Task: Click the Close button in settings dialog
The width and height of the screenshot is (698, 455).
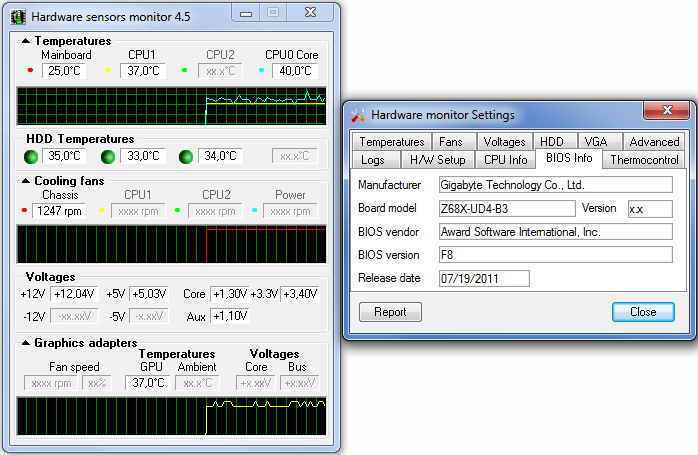Action: (643, 312)
